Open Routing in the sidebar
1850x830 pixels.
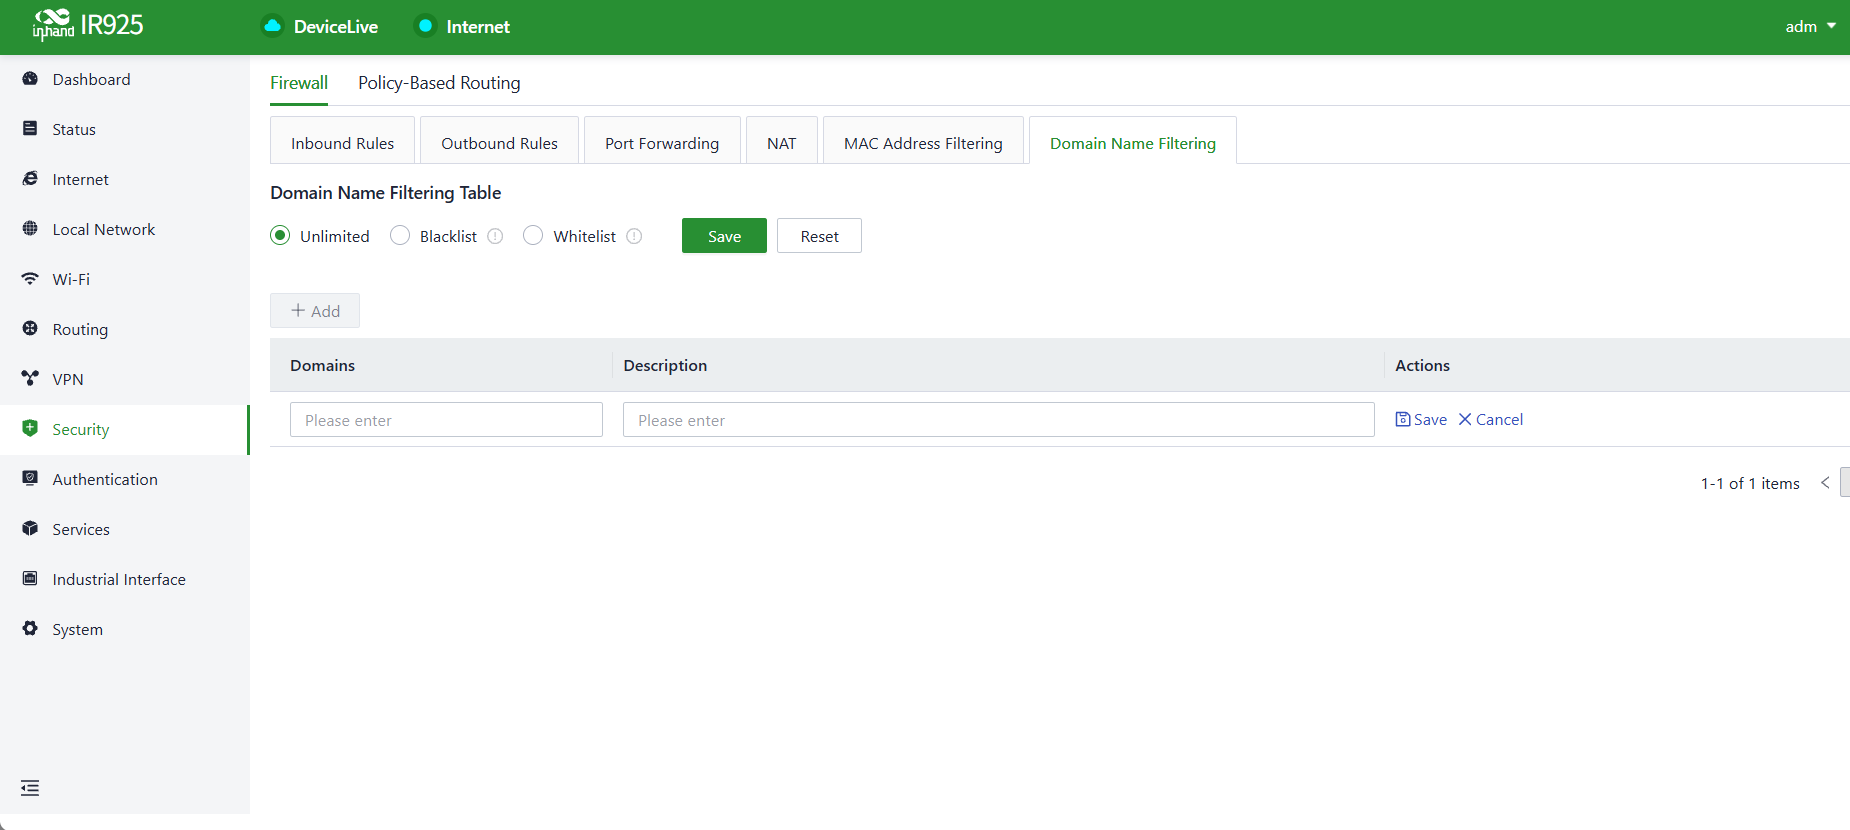point(124,329)
